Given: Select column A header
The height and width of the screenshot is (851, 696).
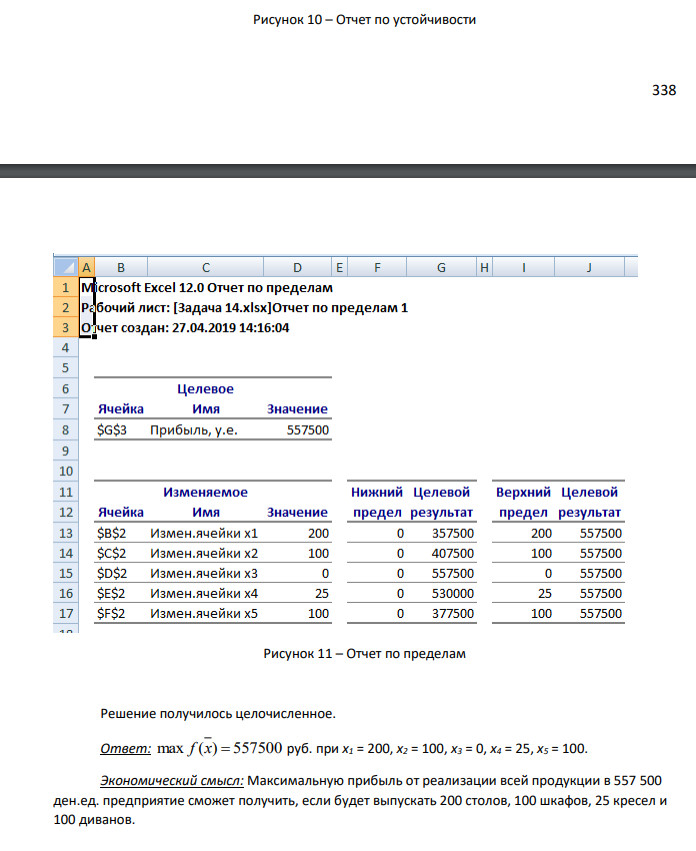Looking at the screenshot, I should (x=86, y=267).
